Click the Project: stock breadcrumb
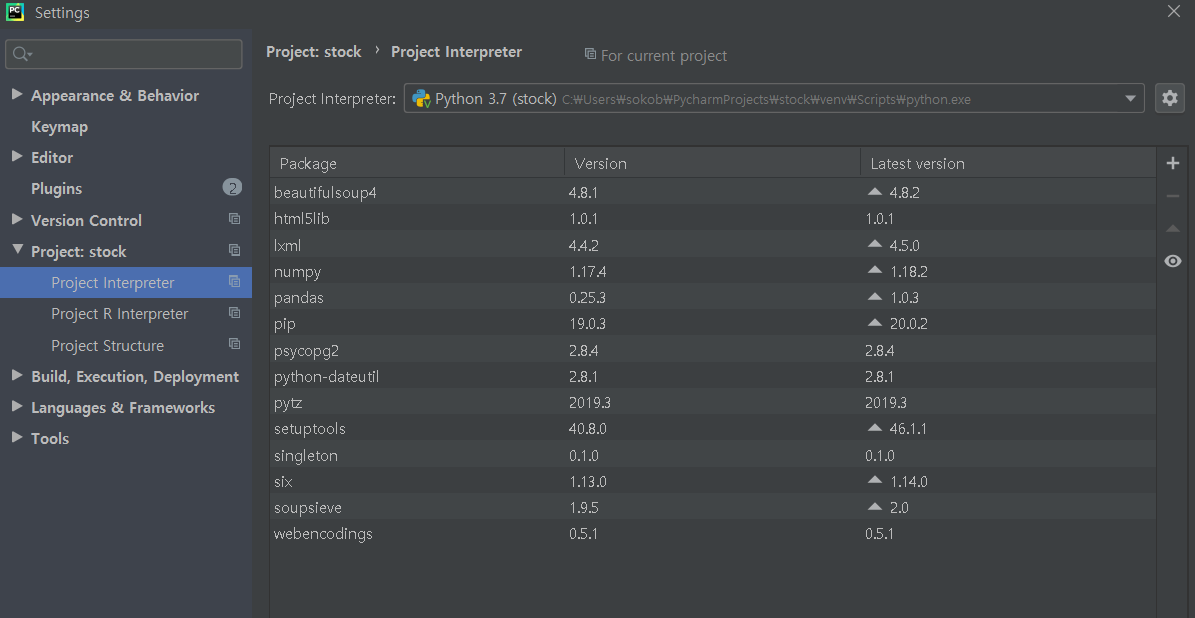1195x618 pixels. (314, 52)
